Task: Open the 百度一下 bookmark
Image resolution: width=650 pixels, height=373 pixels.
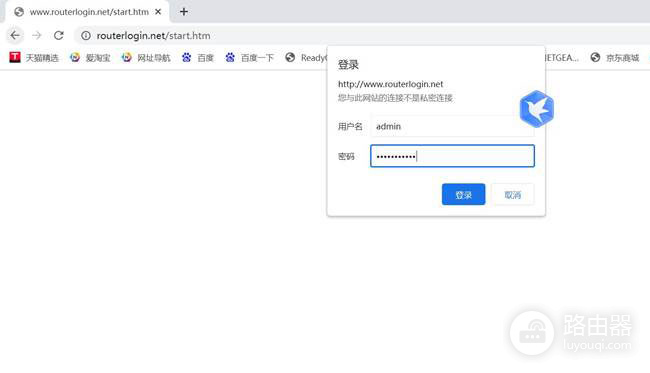Action: pos(250,58)
